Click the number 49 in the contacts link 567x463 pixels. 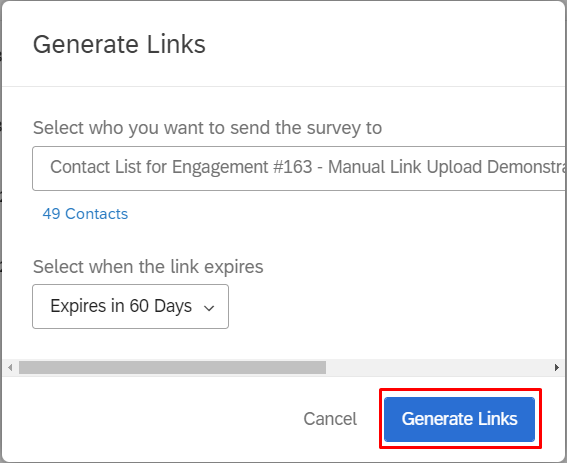51,214
